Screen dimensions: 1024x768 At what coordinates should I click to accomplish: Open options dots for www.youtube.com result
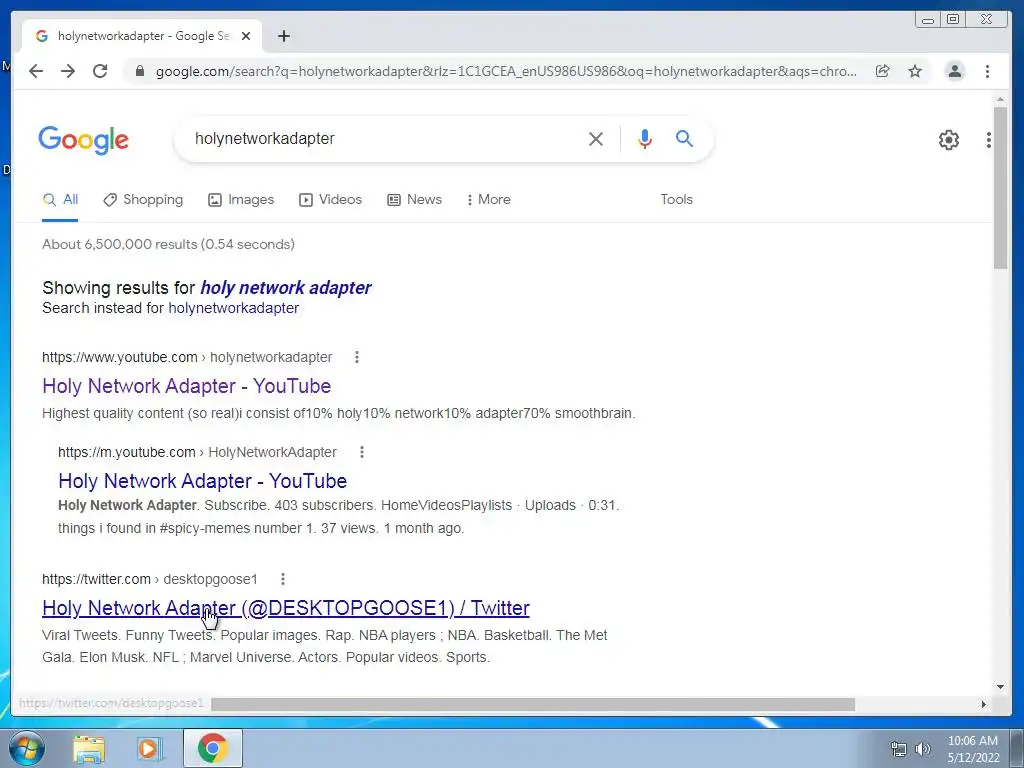pos(357,357)
